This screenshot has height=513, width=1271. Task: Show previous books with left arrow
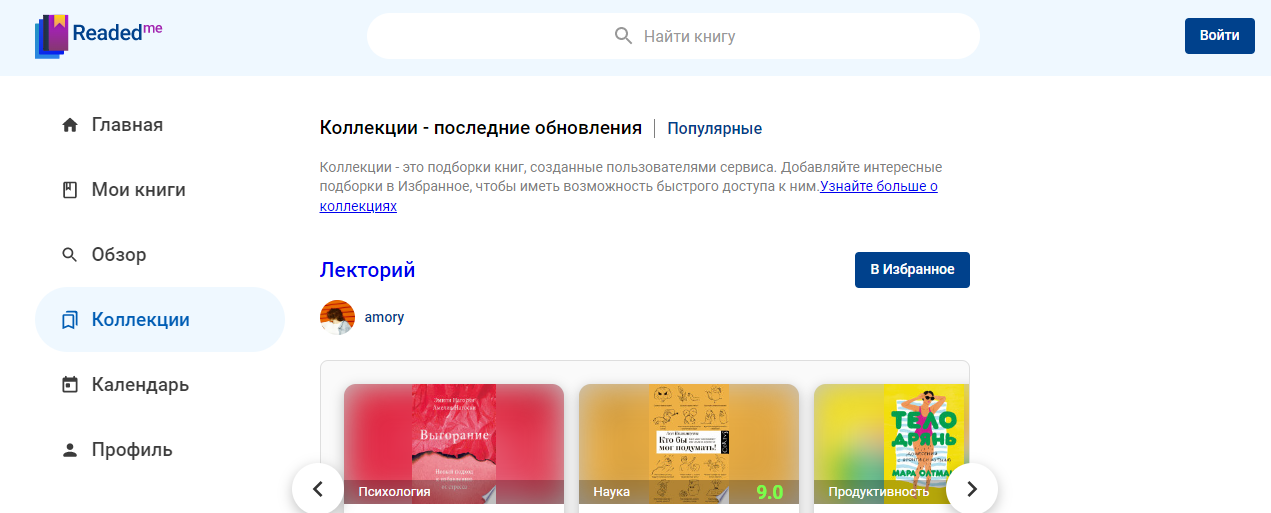[318, 489]
